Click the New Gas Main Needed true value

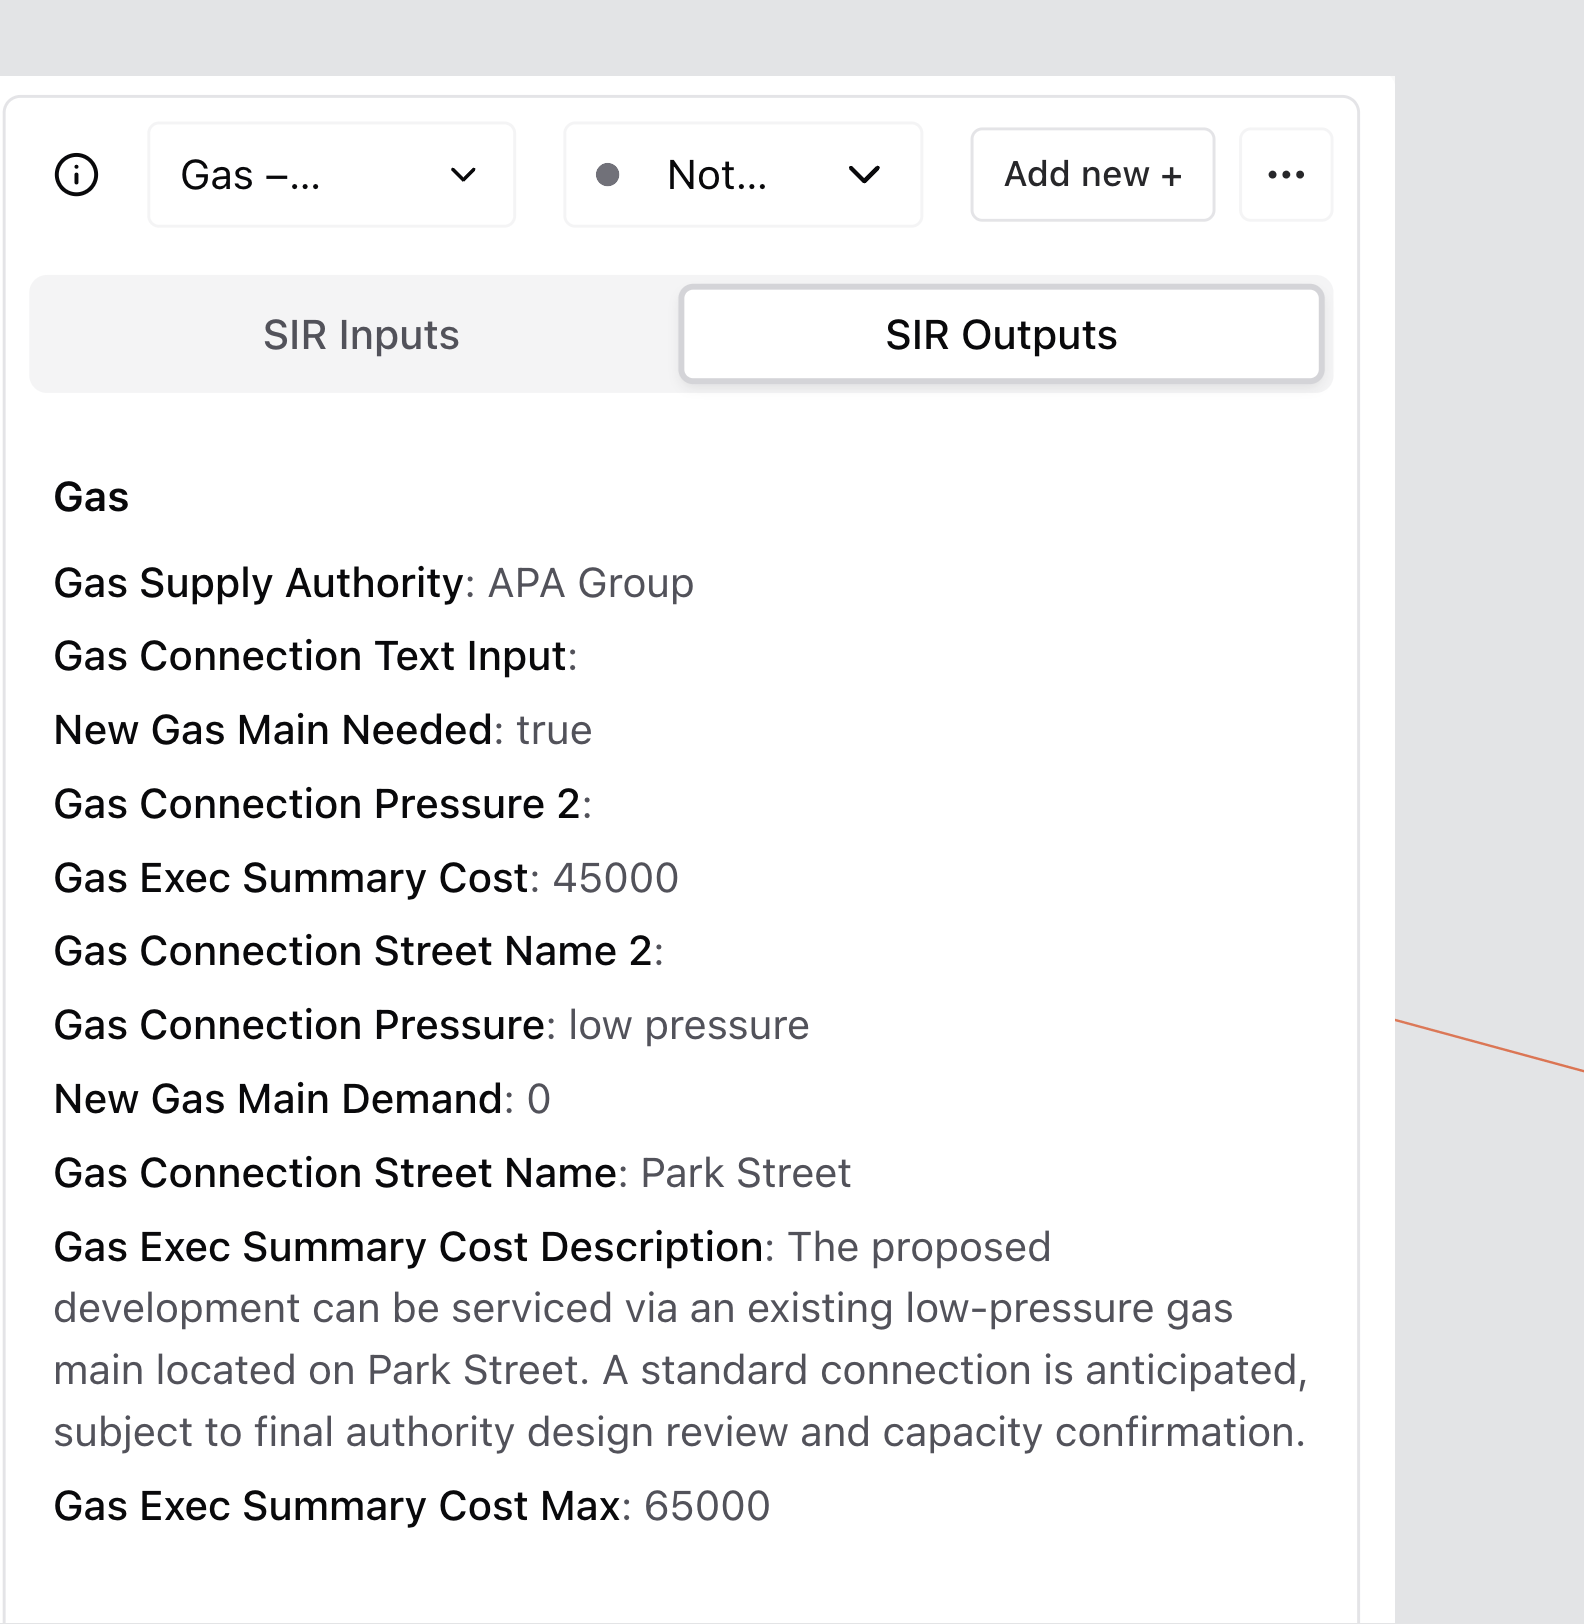[x=554, y=730]
